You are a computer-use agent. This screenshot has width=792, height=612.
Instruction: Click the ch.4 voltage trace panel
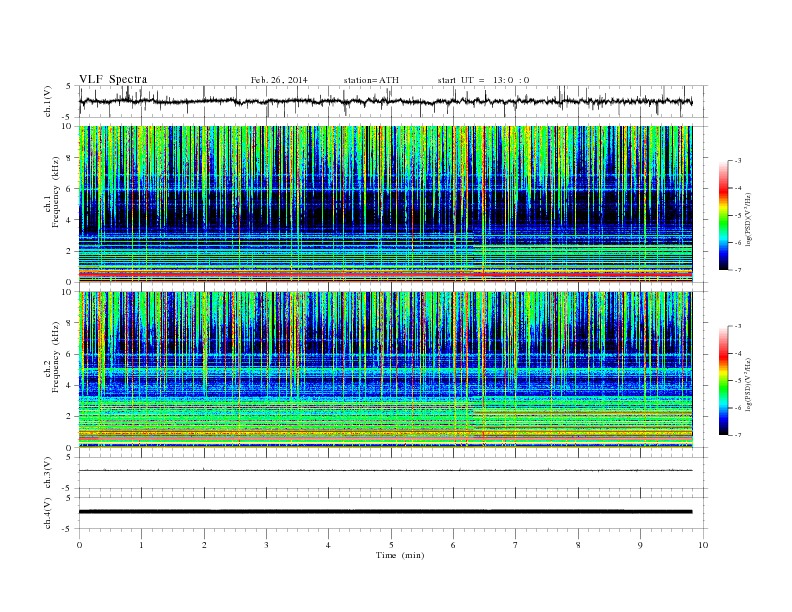tap(393, 513)
